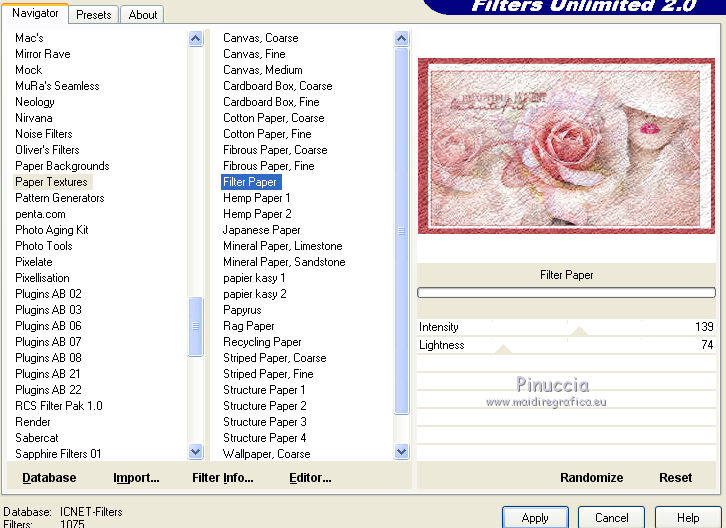The image size is (726, 528).
Task: Choose Mineral Paper, Sandstone filter
Action: (284, 262)
